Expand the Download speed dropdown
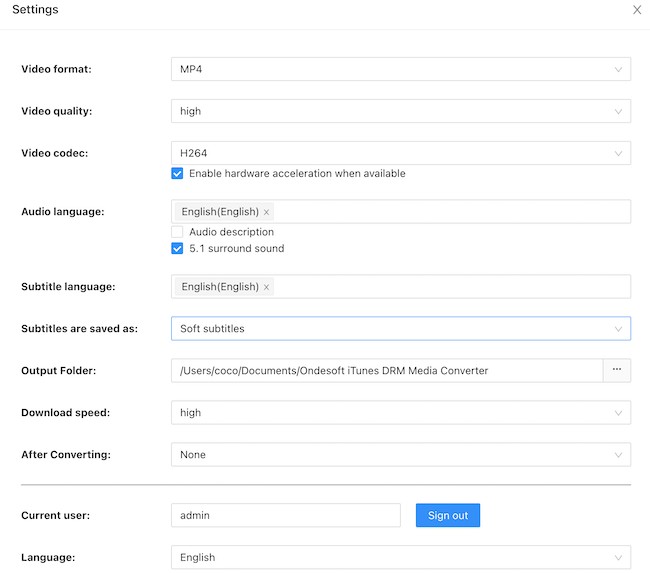The width and height of the screenshot is (650, 573). [x=400, y=412]
